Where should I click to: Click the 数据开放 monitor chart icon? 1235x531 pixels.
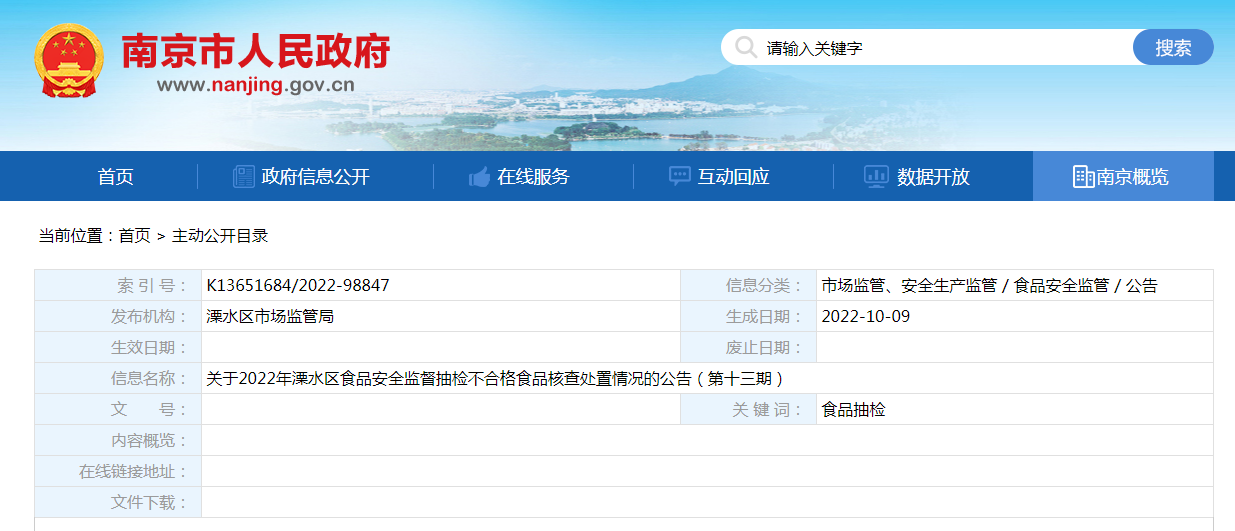876,177
